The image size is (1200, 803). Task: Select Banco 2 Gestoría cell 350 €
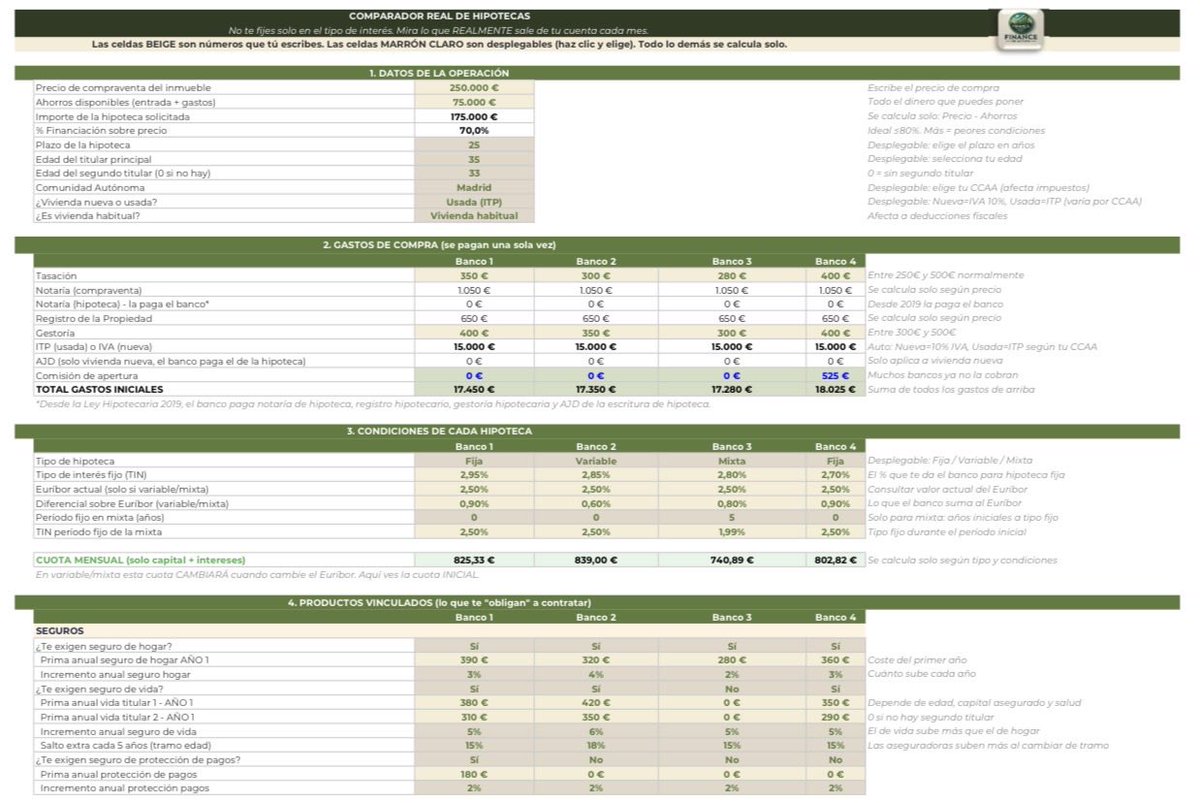point(596,332)
